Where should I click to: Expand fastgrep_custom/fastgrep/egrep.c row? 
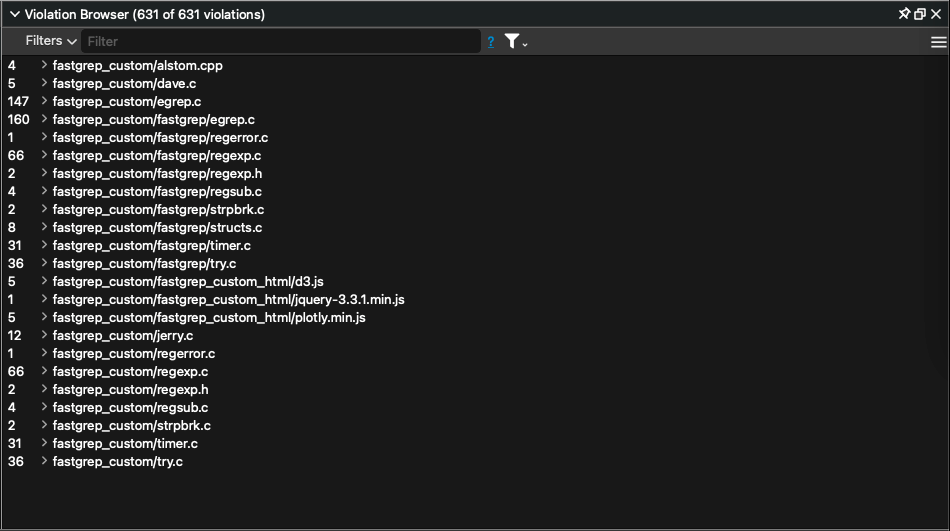(44, 119)
